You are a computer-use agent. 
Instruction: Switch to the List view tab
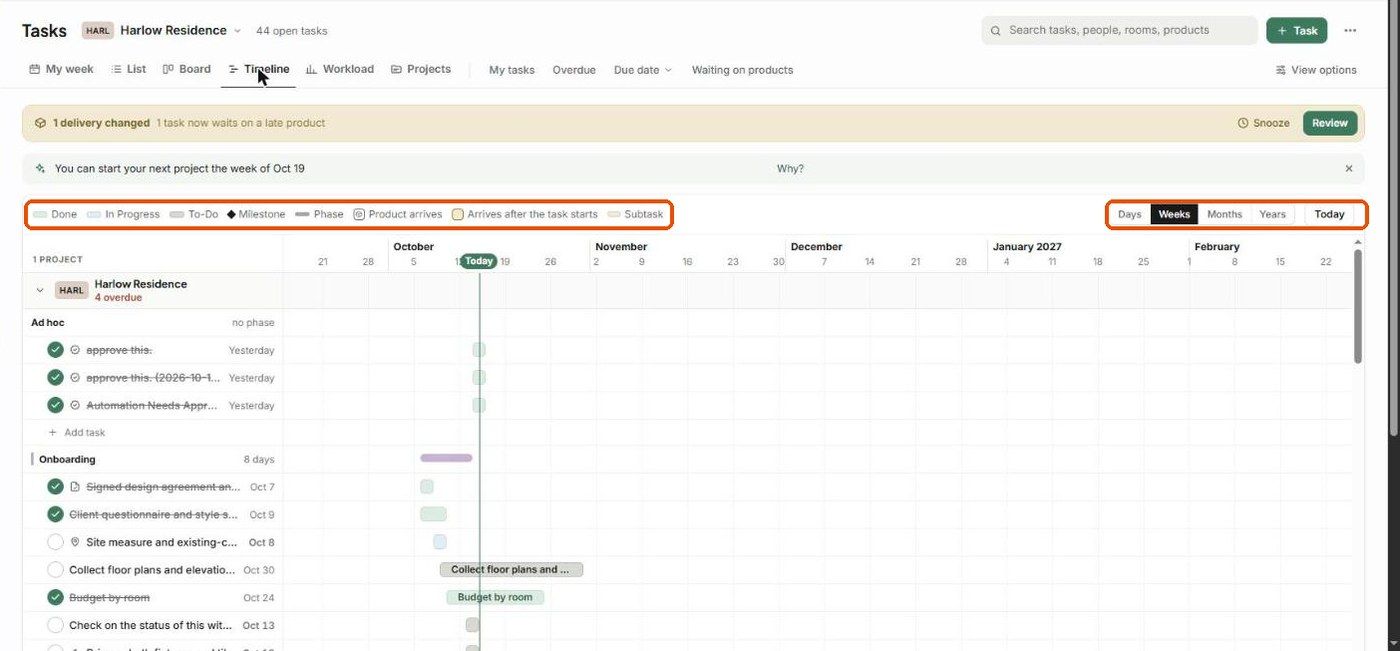(128, 69)
